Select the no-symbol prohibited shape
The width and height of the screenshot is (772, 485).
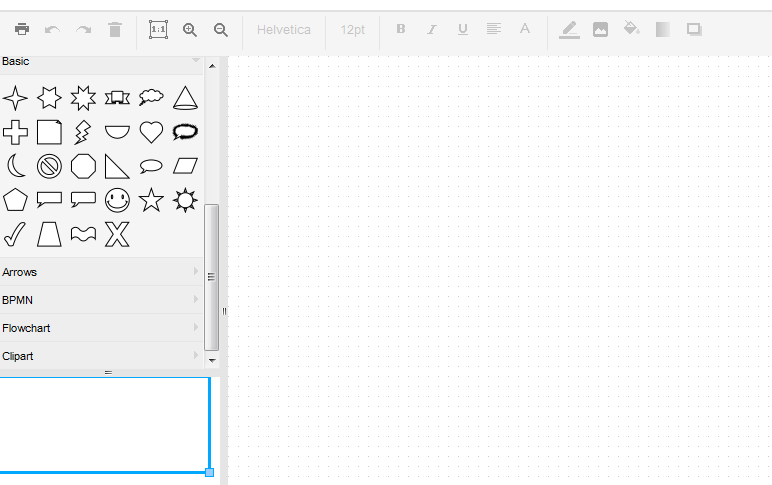click(49, 166)
